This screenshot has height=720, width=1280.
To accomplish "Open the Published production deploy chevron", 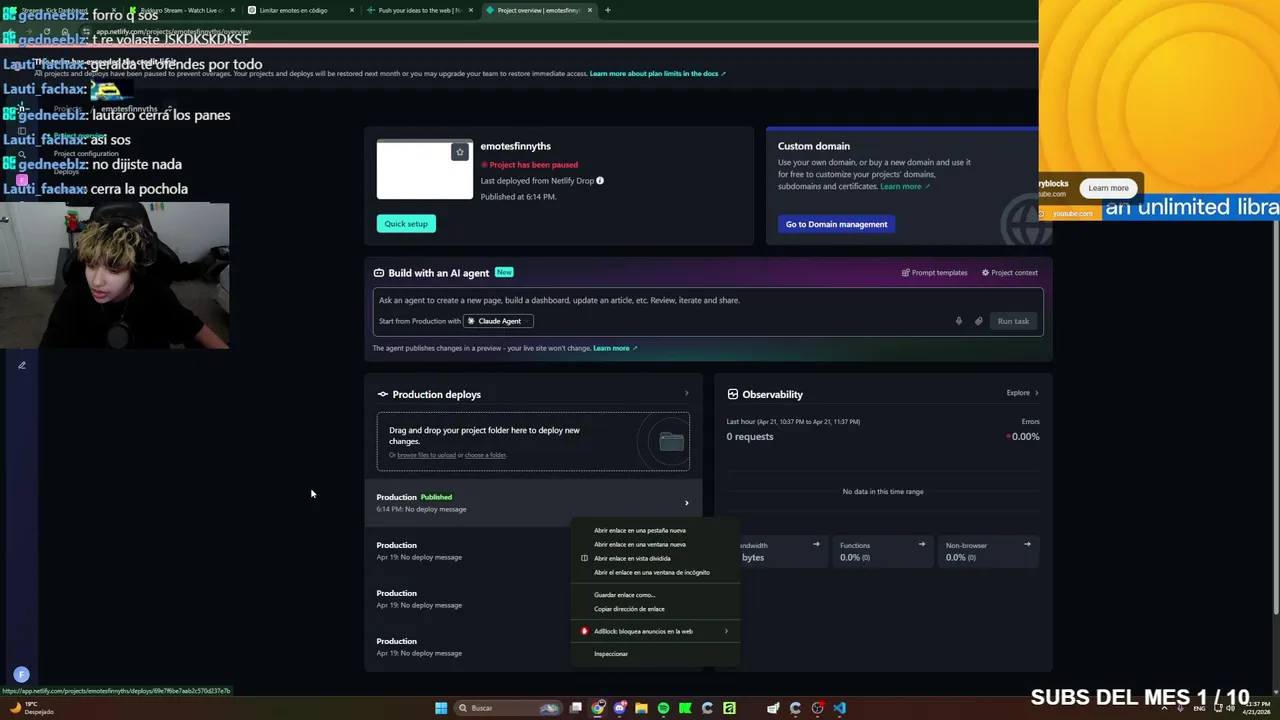I will (x=686, y=503).
